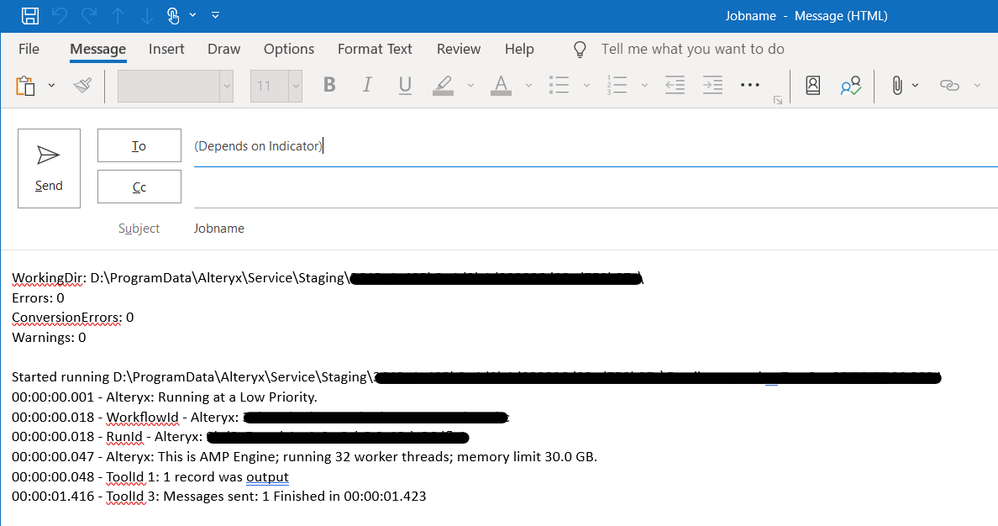Expand the Paste options dropdown
The width and height of the screenshot is (998, 526).
[52, 85]
